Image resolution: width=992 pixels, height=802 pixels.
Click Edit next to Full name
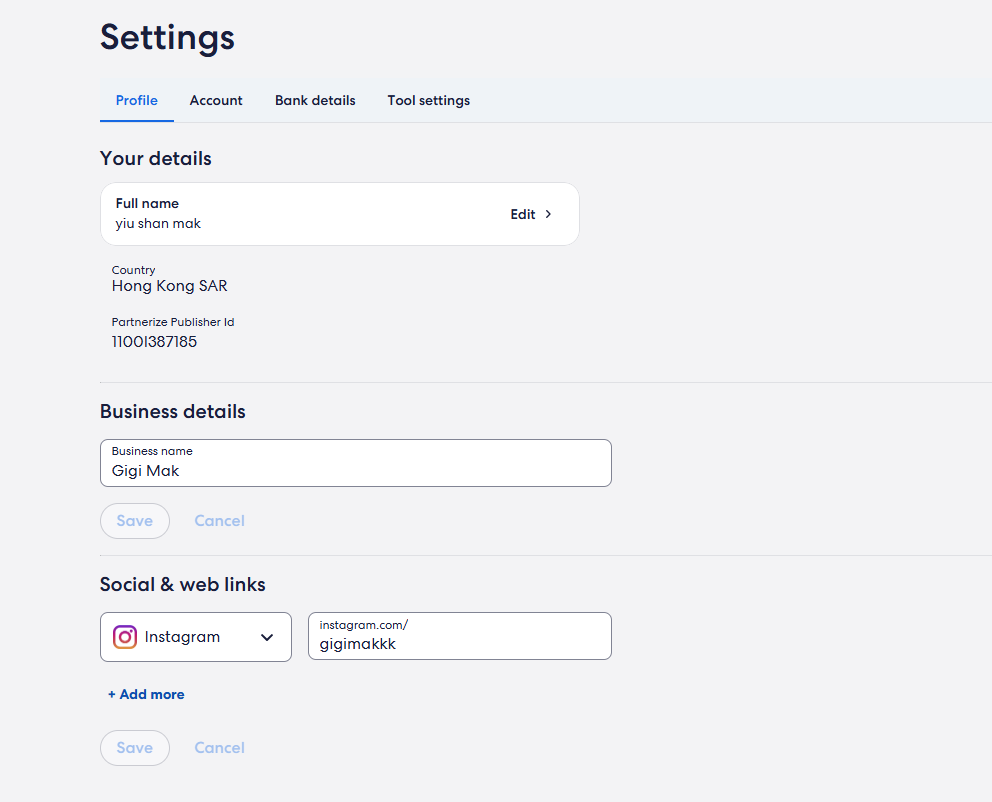pos(523,214)
